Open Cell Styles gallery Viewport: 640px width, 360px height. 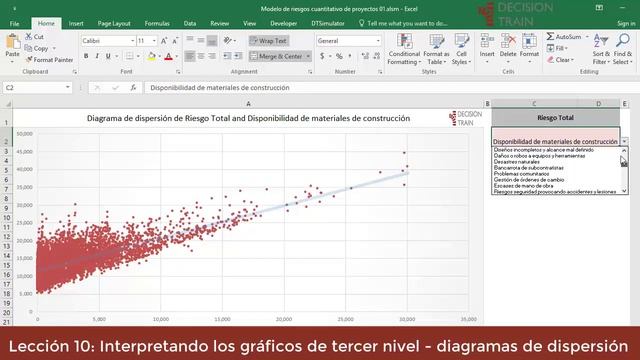(x=461, y=49)
